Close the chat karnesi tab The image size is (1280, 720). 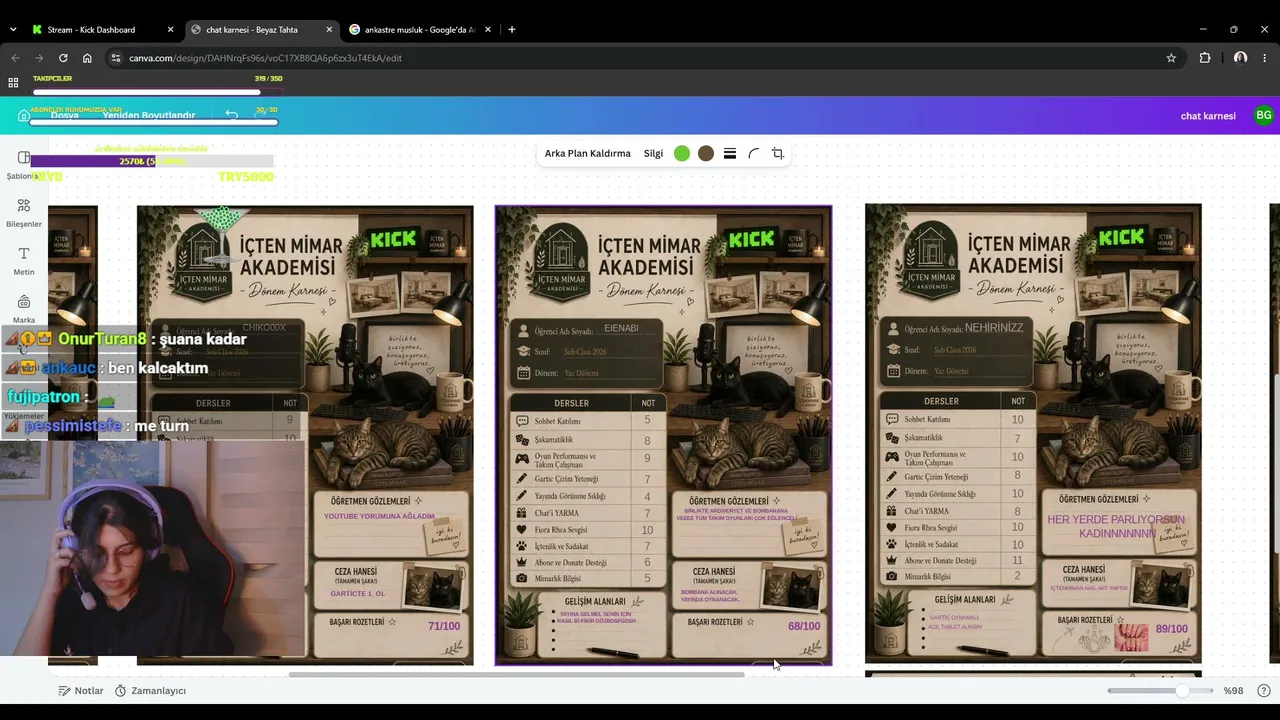(x=328, y=30)
